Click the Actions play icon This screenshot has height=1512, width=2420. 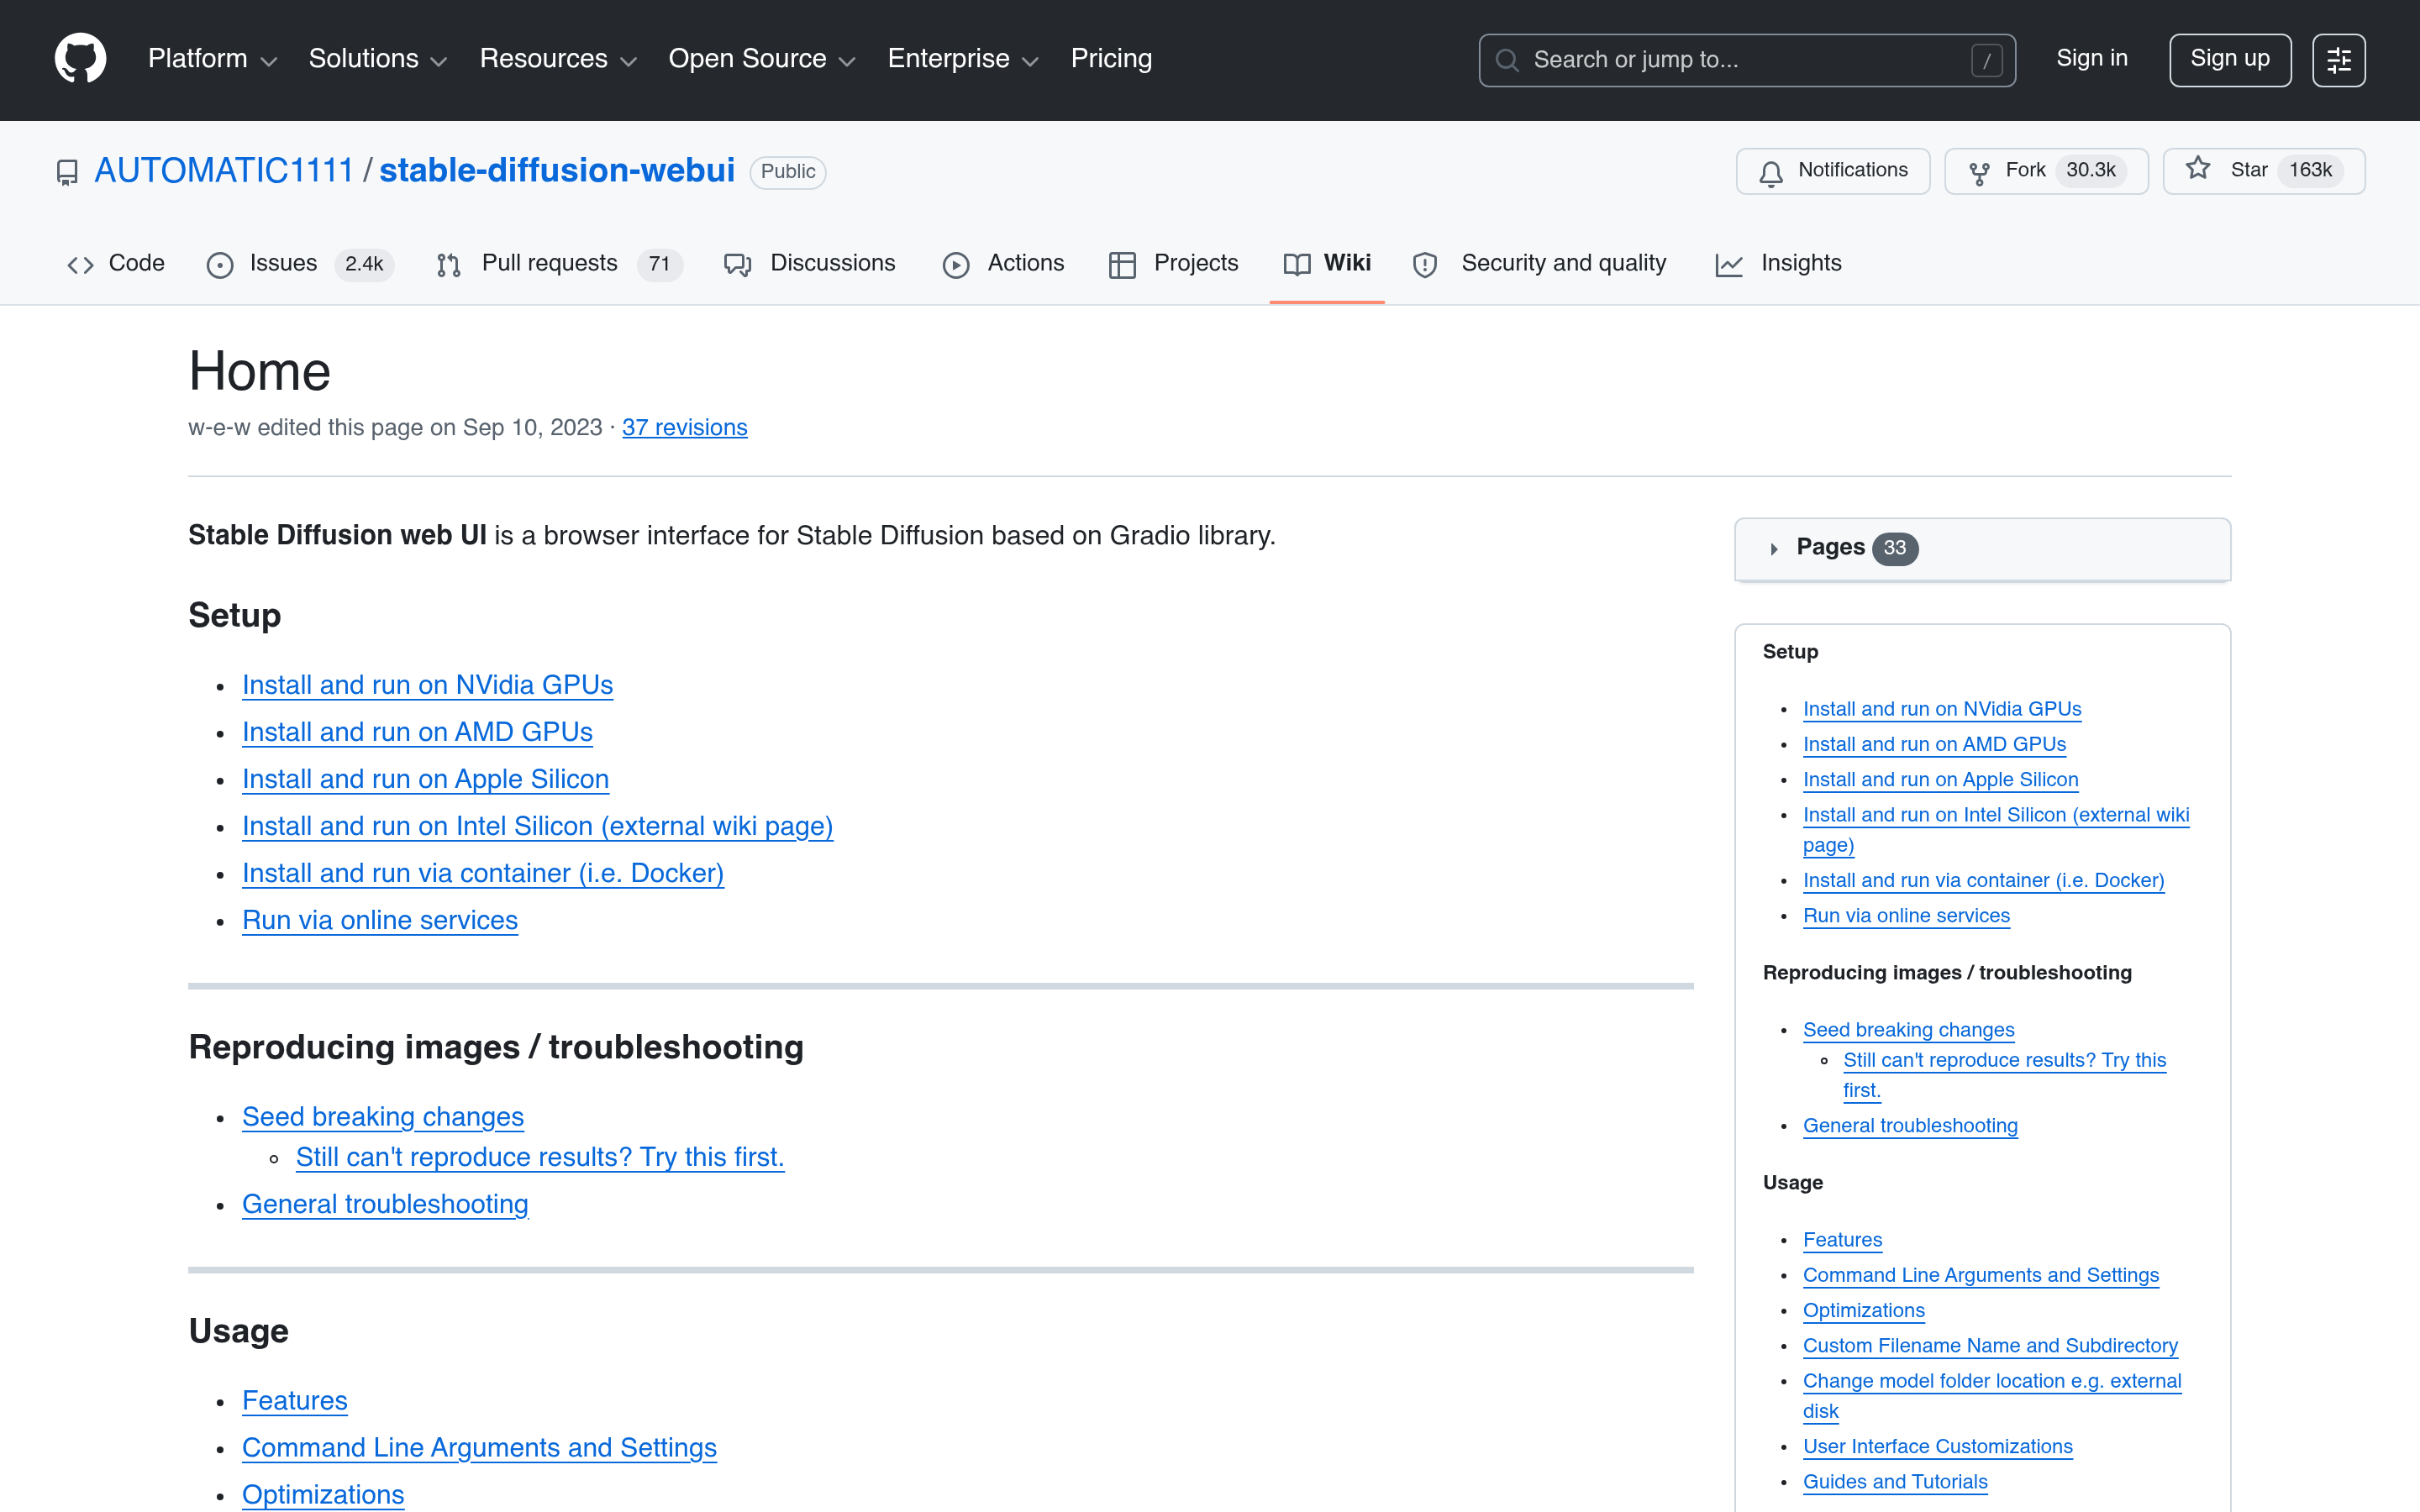[x=956, y=265]
